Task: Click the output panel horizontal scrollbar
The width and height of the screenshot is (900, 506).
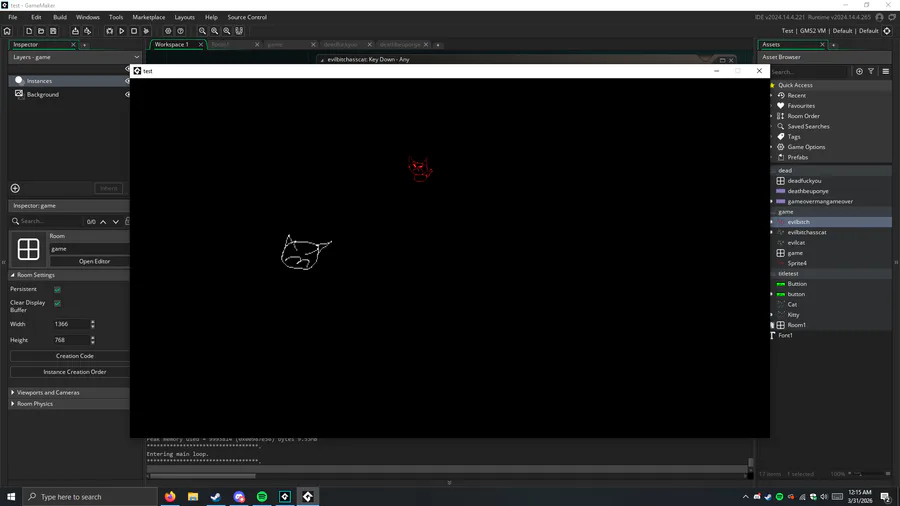Action: pos(203,476)
